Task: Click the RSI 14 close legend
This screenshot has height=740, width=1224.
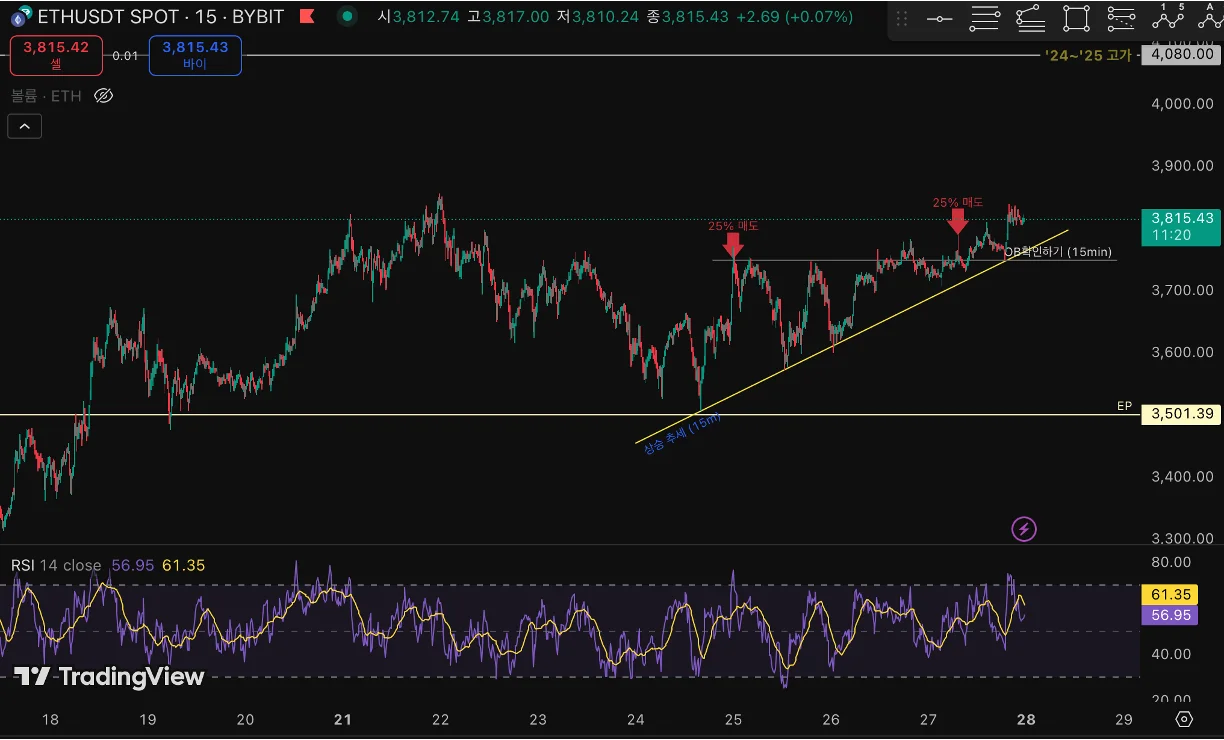Action: [x=56, y=566]
